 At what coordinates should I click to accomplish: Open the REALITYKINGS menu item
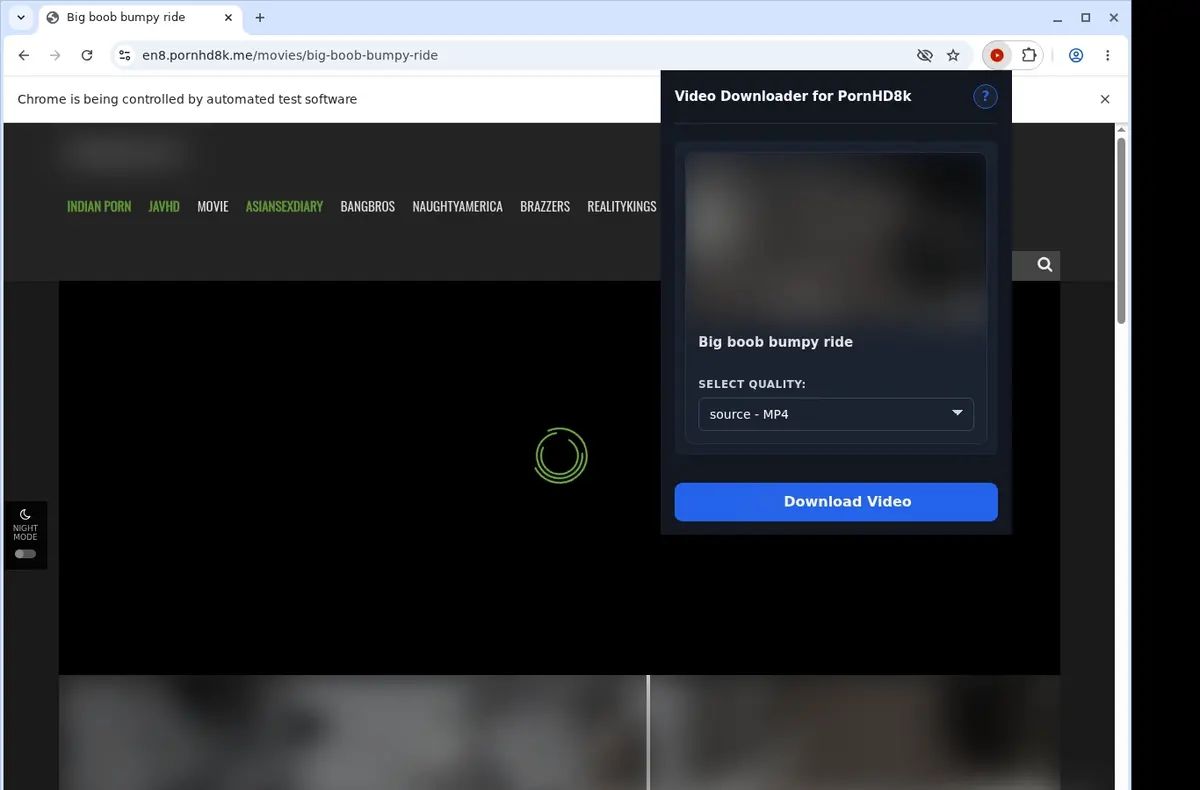pos(622,207)
